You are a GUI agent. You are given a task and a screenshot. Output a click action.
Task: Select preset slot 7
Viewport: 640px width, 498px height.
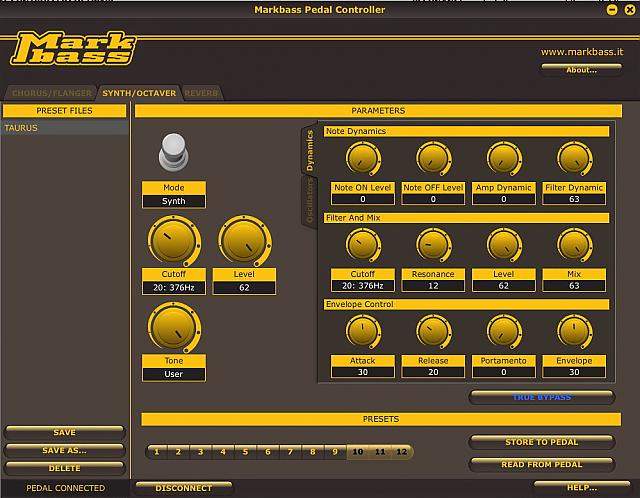(290, 452)
